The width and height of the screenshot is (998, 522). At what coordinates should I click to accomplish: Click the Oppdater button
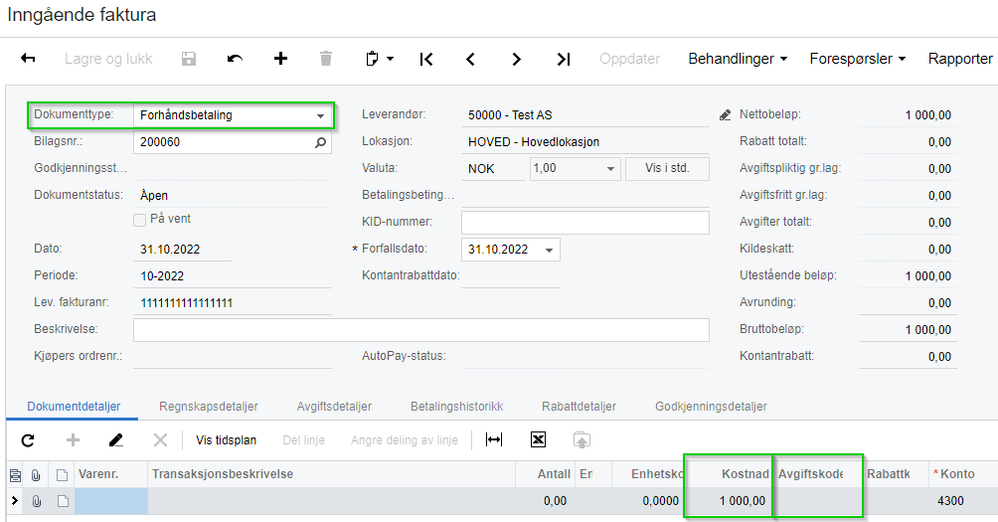629,59
